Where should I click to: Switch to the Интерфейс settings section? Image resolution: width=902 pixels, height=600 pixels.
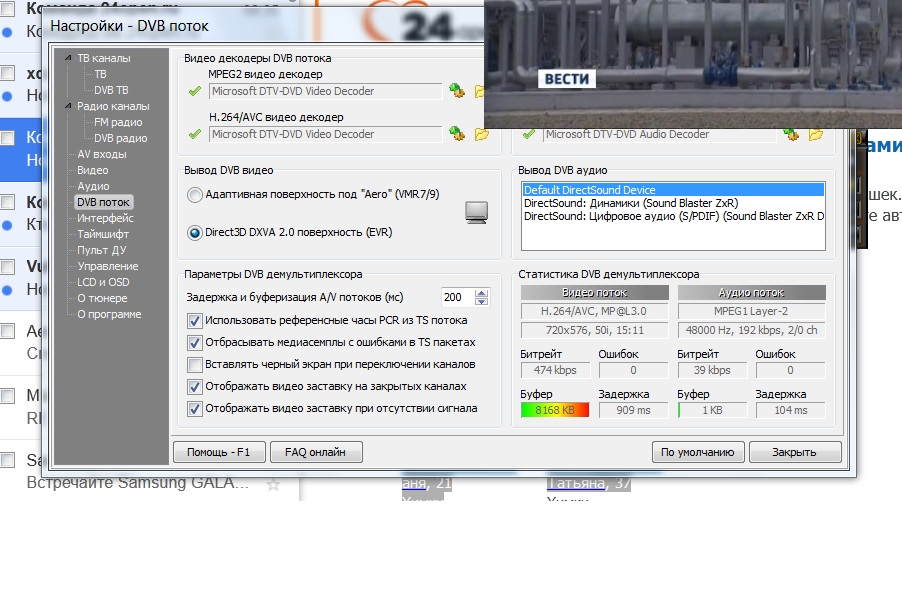105,218
